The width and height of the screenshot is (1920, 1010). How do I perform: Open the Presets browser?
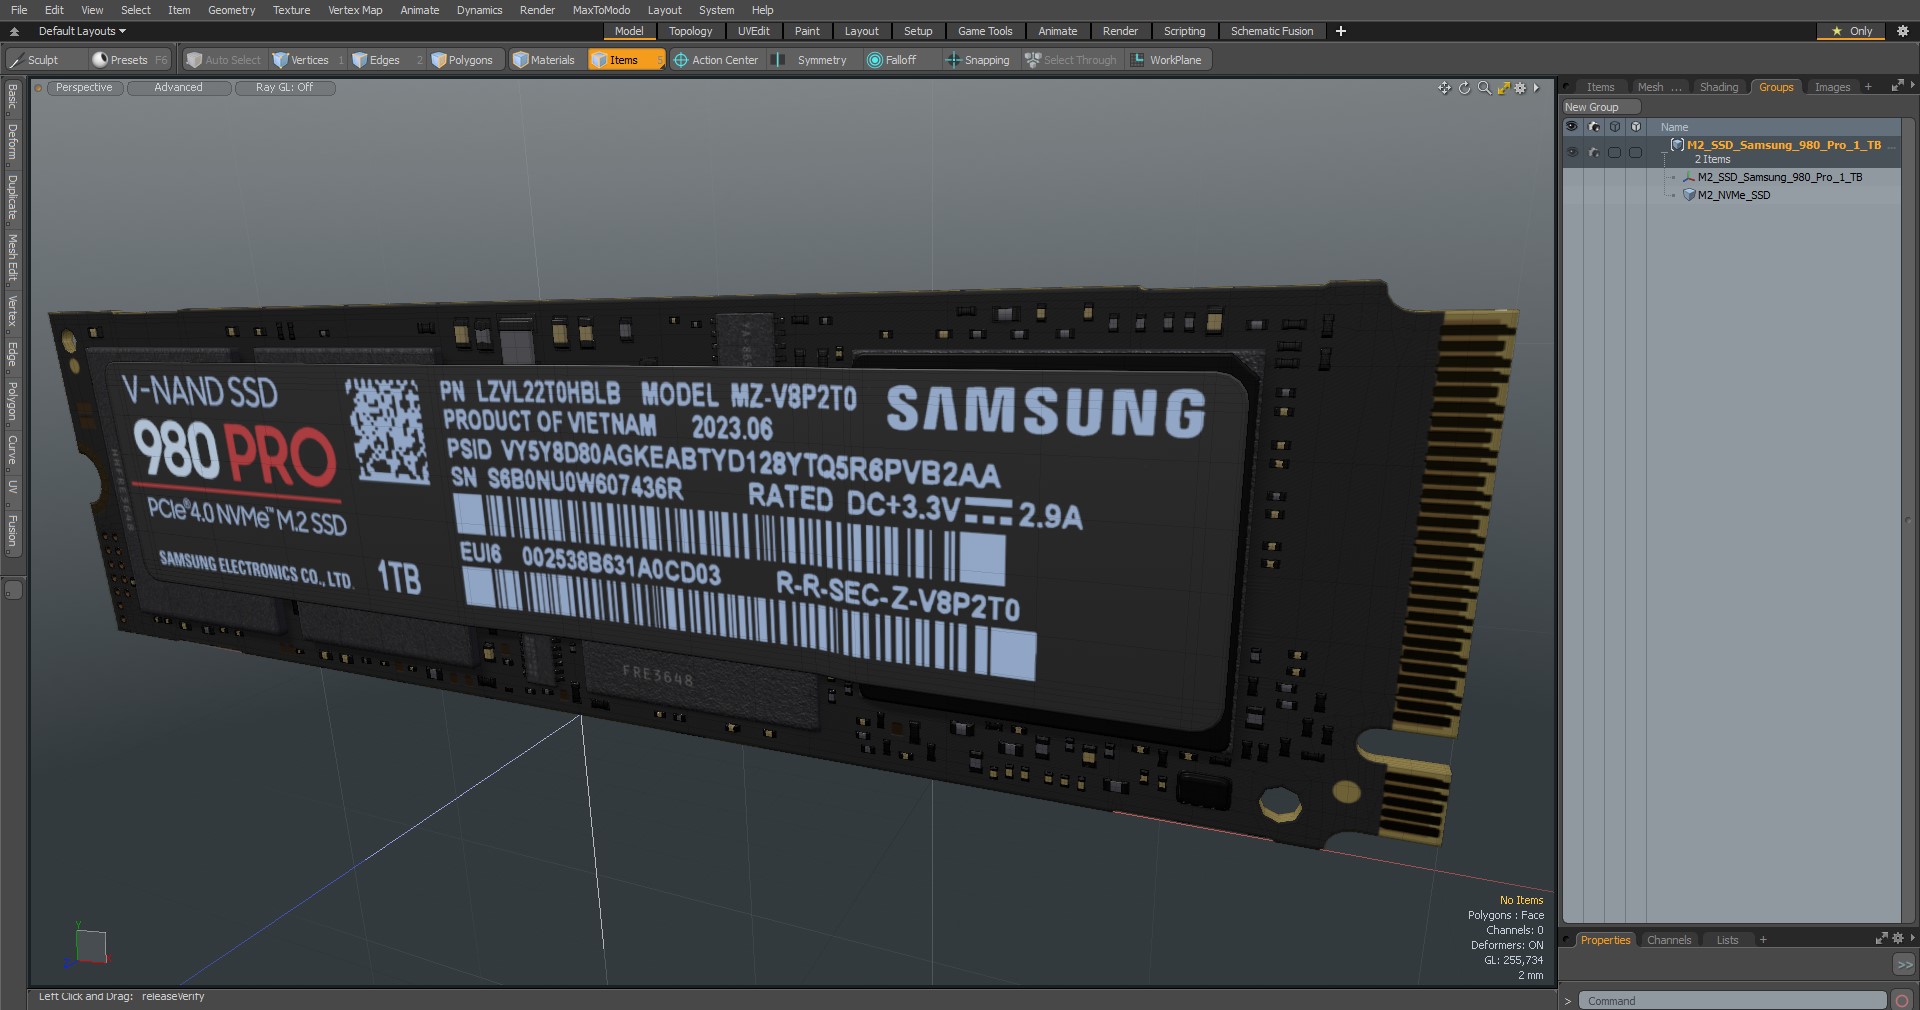pos(129,60)
